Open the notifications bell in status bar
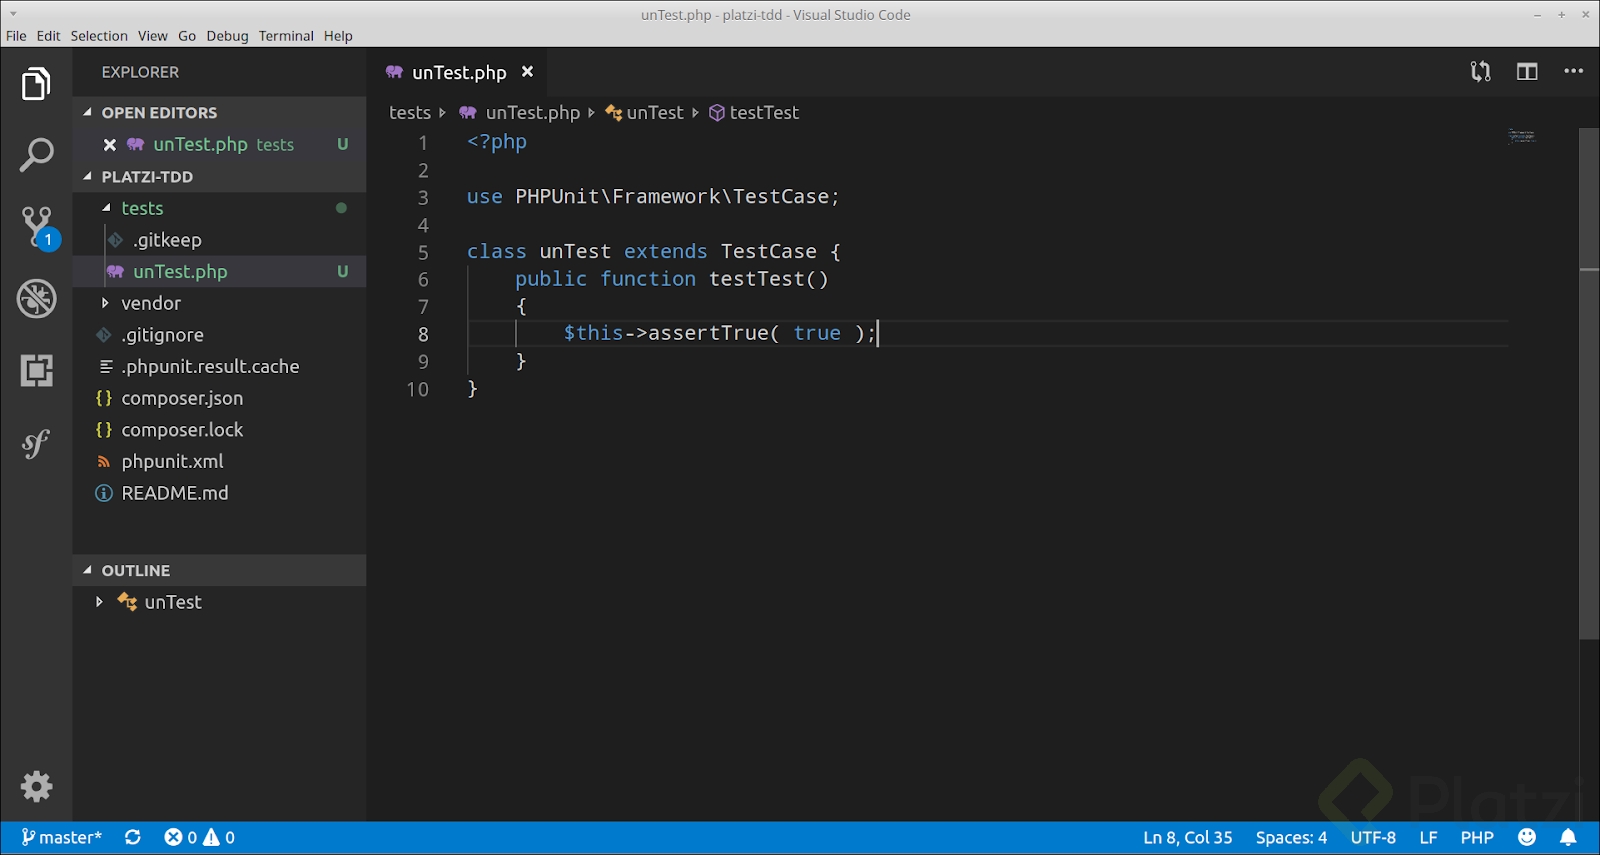Screen dimensions: 1600x855 point(1568,838)
